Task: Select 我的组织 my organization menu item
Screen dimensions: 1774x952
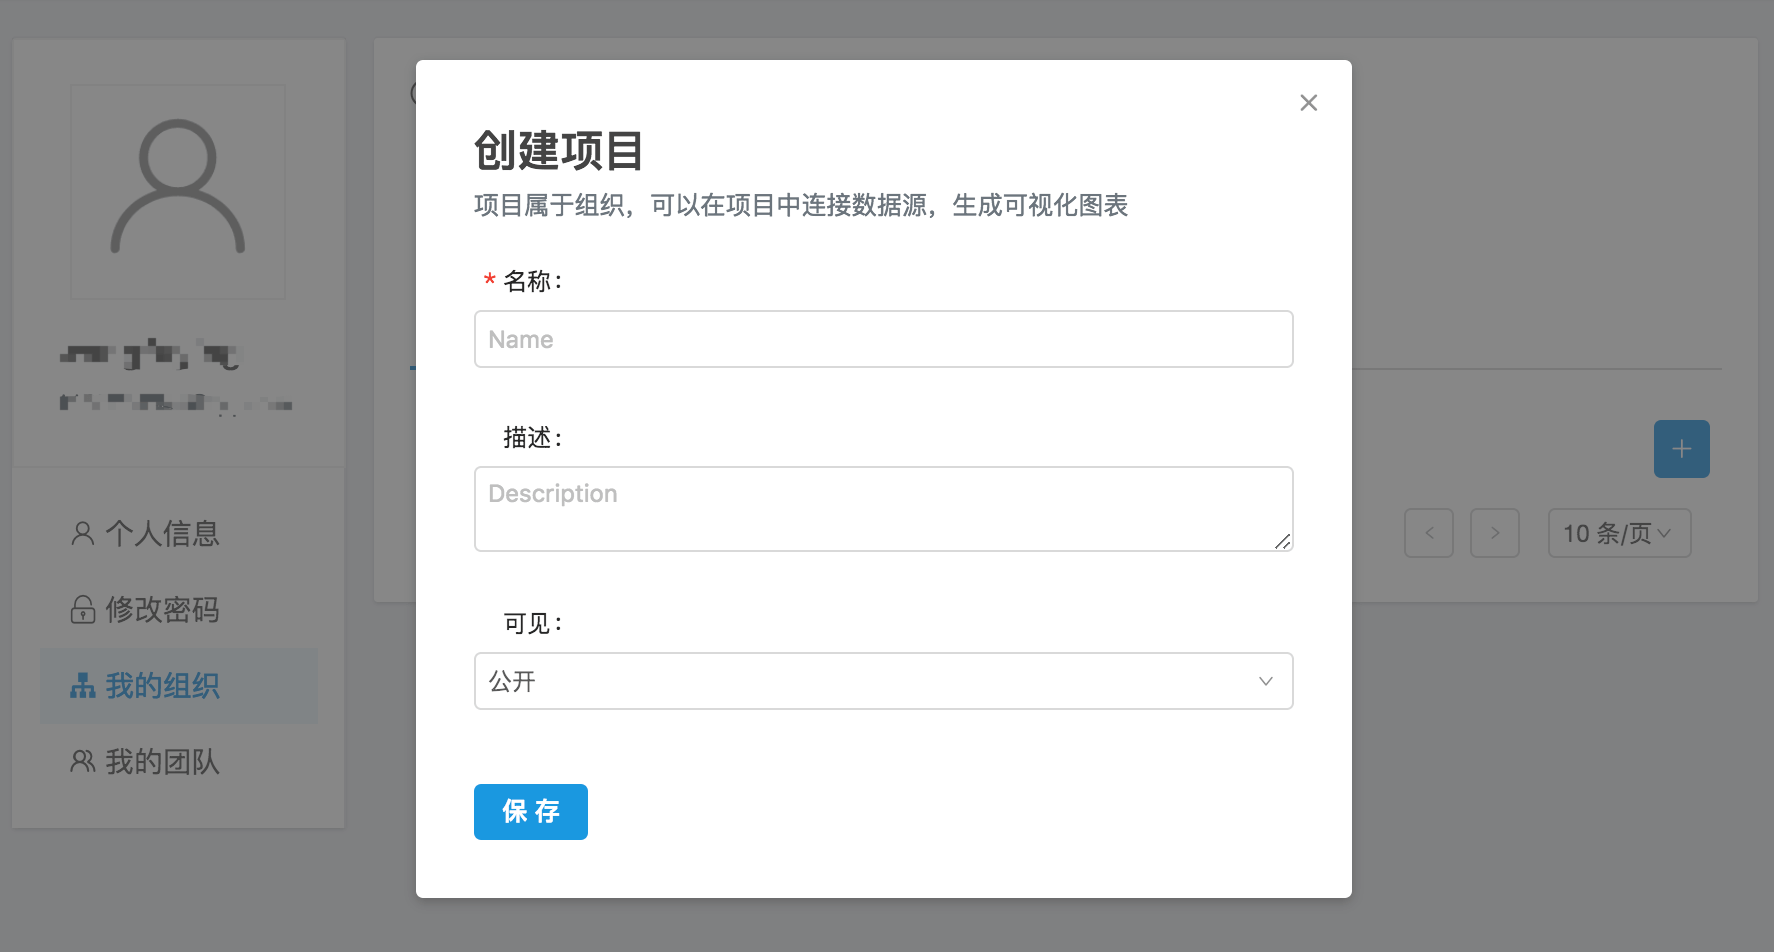Action: 162,686
